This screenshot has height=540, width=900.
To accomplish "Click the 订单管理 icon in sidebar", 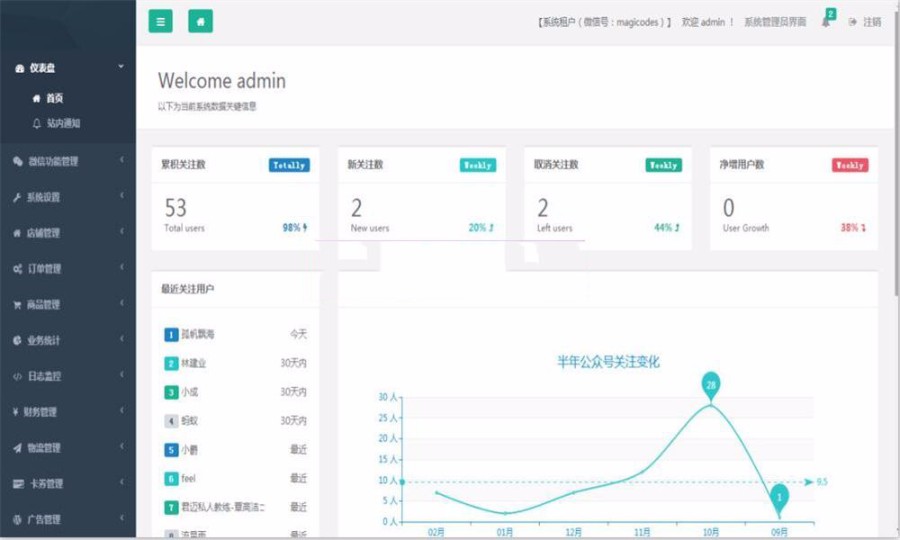I will pyautogui.click(x=18, y=269).
